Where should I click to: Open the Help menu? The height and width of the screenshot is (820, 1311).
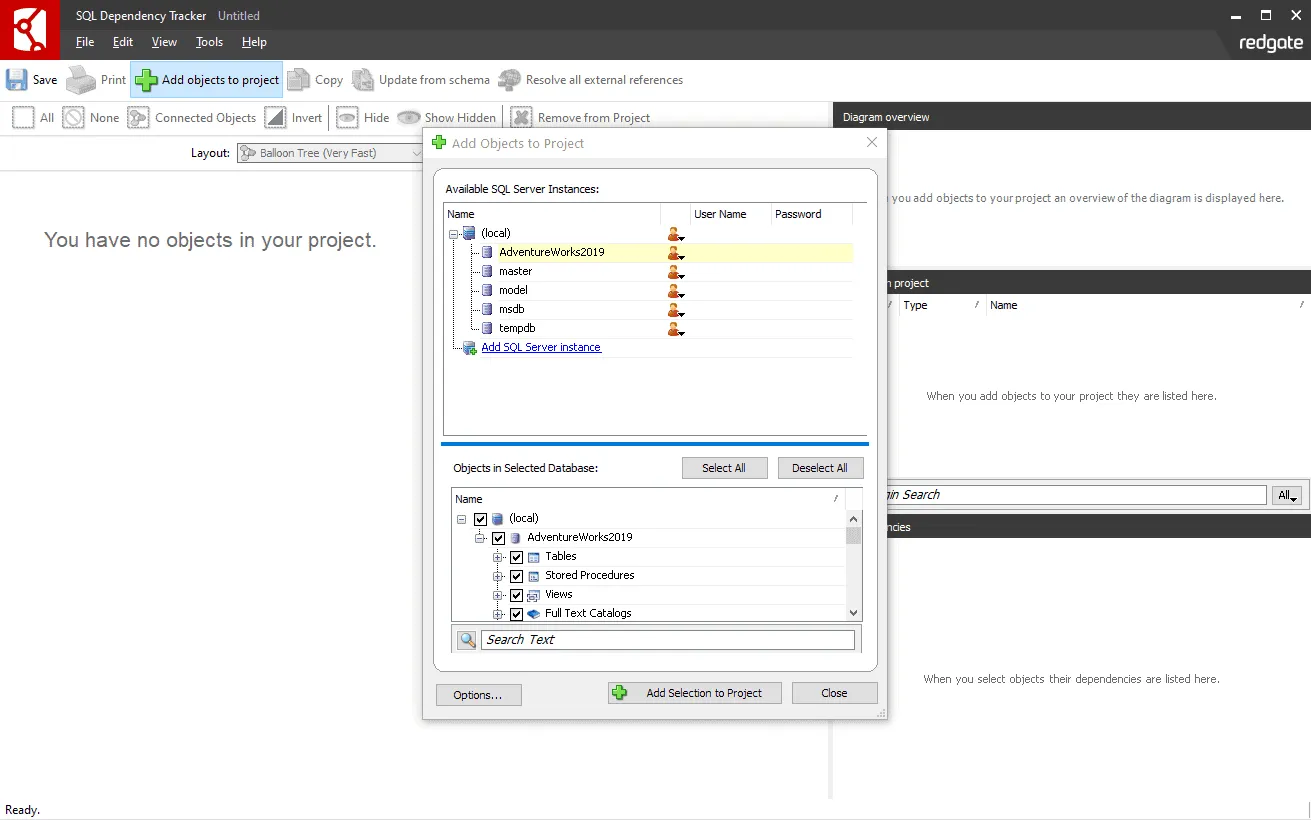coord(254,42)
